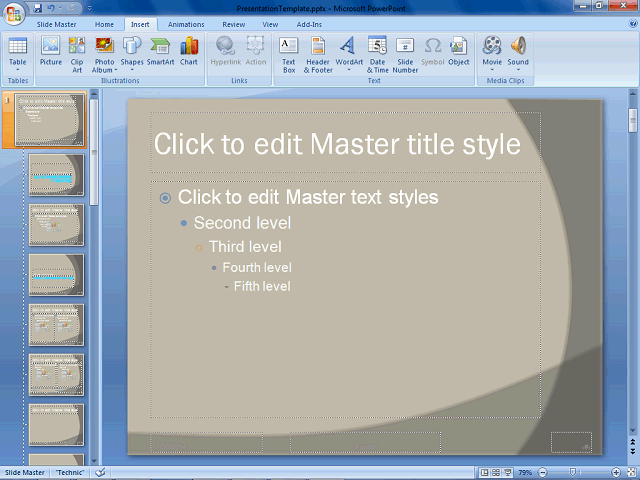This screenshot has width=640, height=480.
Task: Insert Slide Number
Action: coord(405,55)
